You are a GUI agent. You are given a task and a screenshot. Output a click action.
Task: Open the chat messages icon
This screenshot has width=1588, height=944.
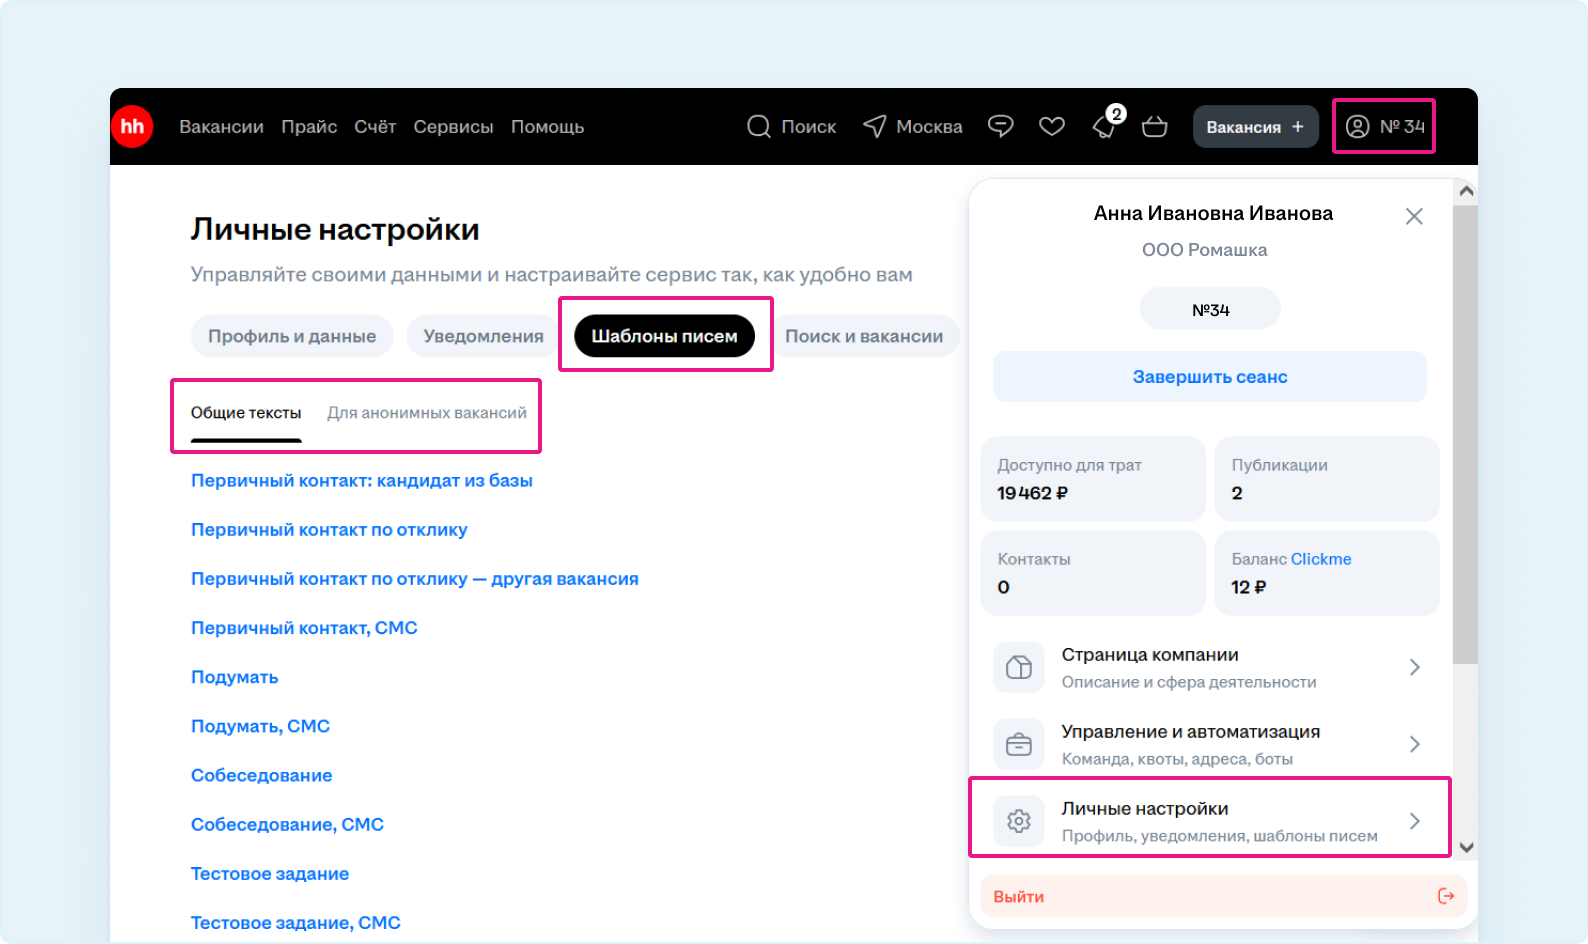(x=1001, y=126)
